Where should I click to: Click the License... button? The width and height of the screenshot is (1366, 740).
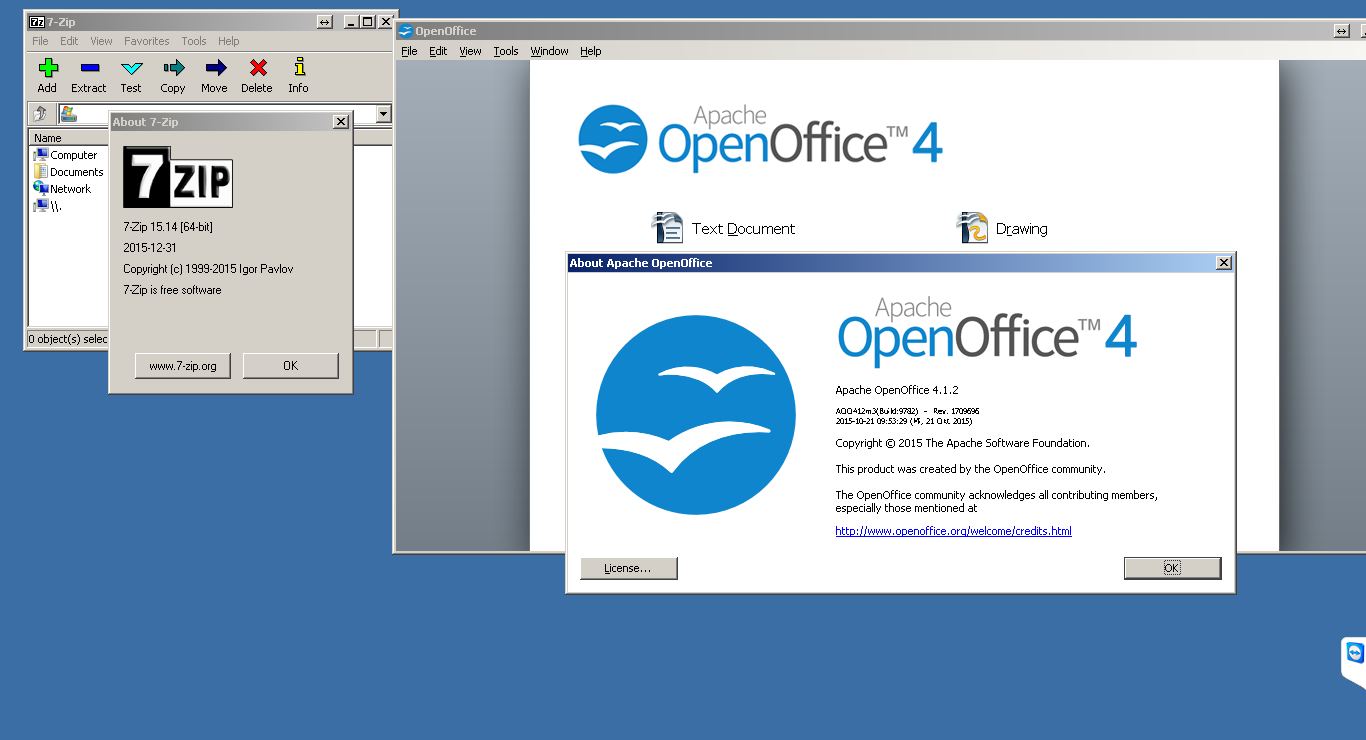[x=628, y=568]
